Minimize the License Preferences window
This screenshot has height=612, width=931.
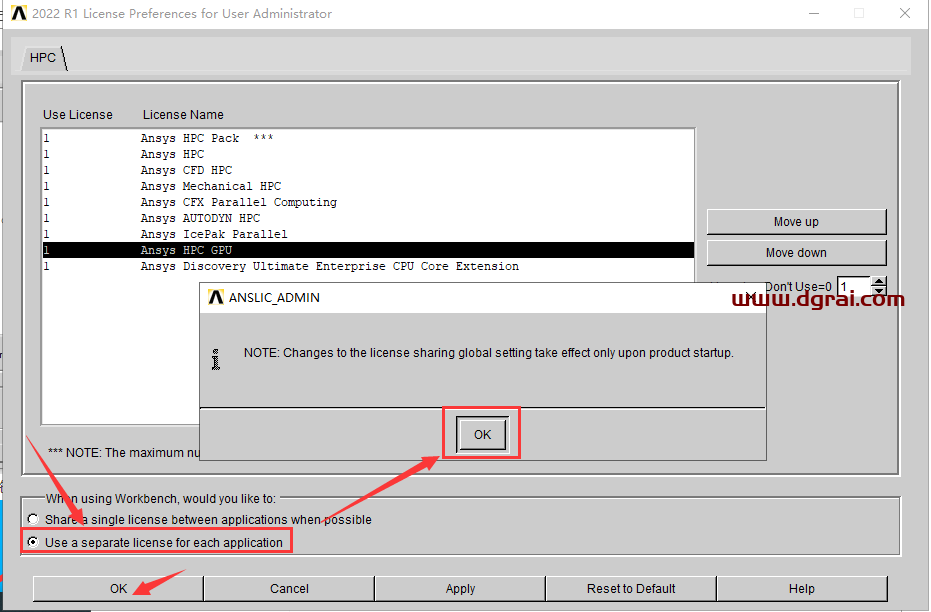pos(814,13)
